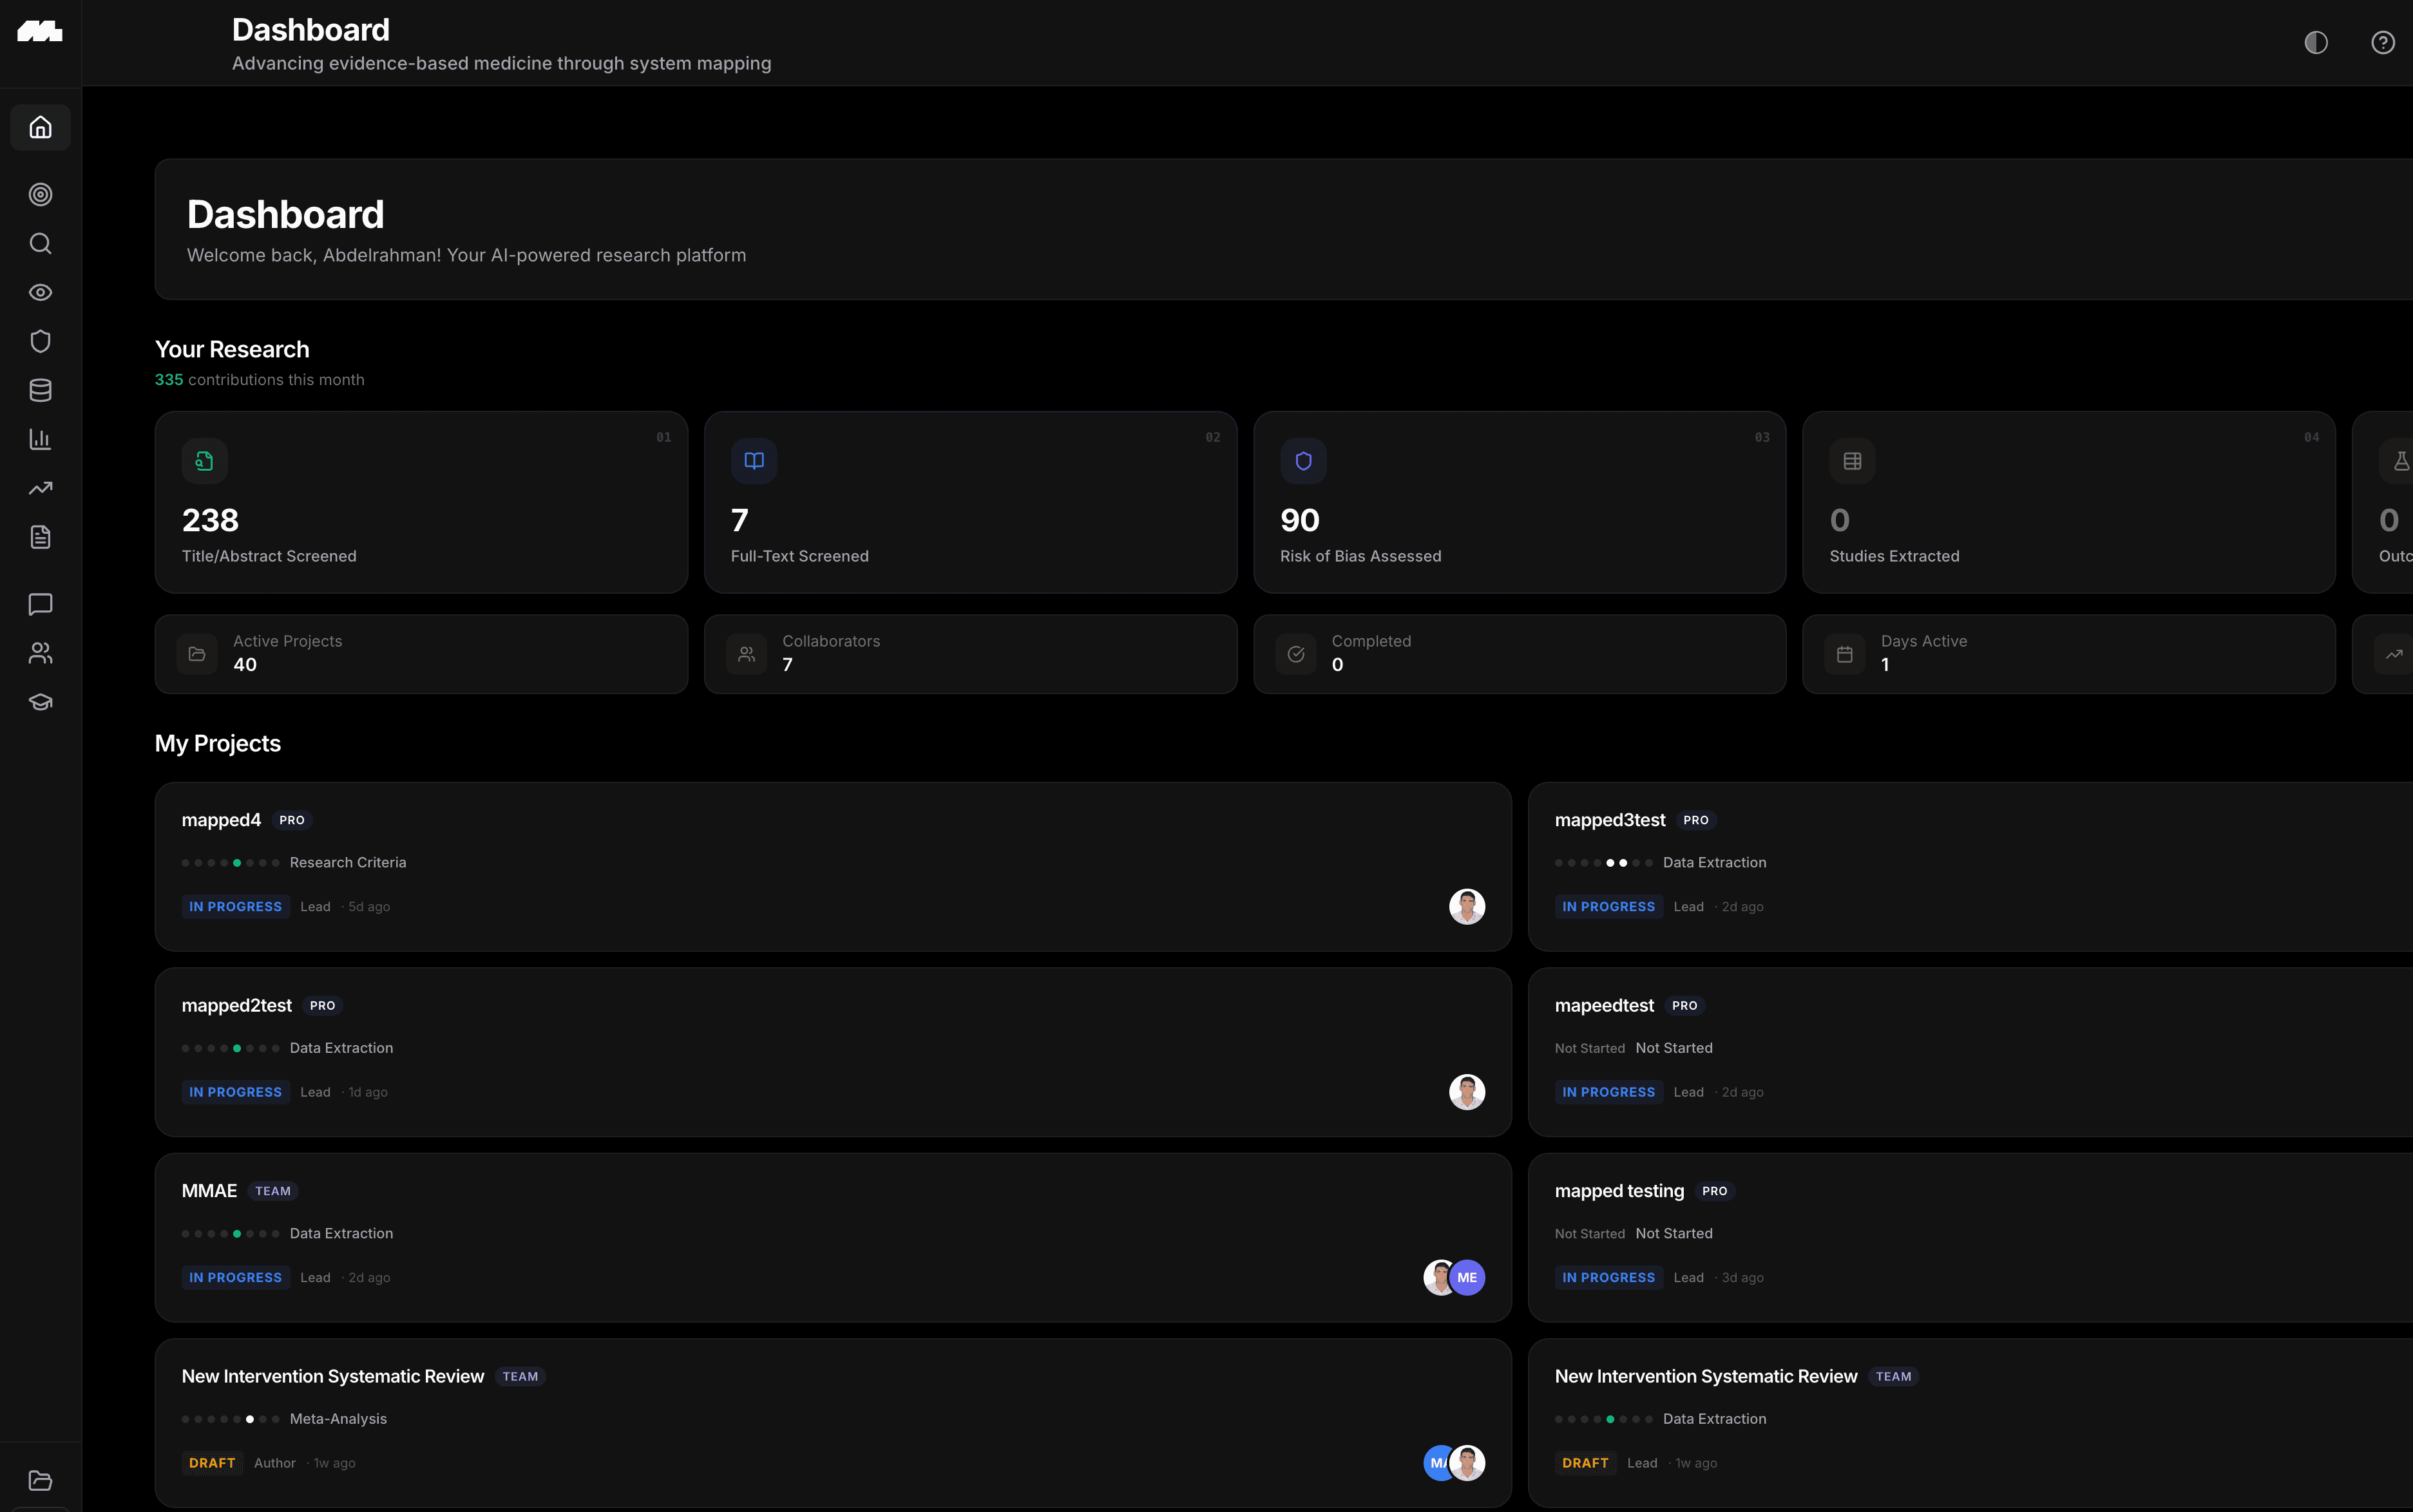The height and width of the screenshot is (1512, 2413).
Task: Click the Risk of Bias Assessed card
Action: (x=1519, y=502)
